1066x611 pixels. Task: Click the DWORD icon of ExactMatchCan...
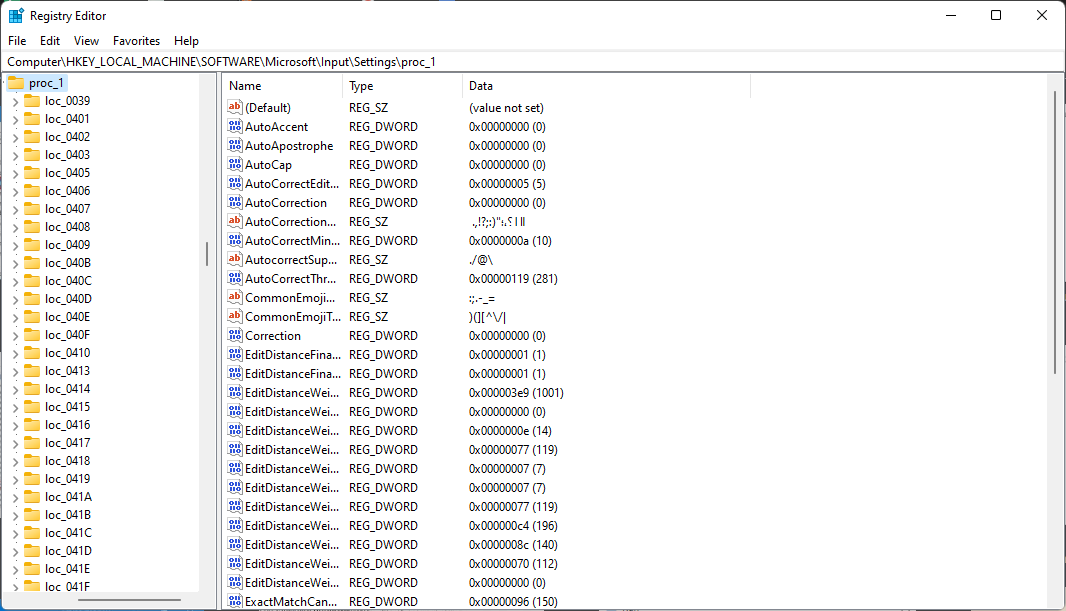pos(235,601)
